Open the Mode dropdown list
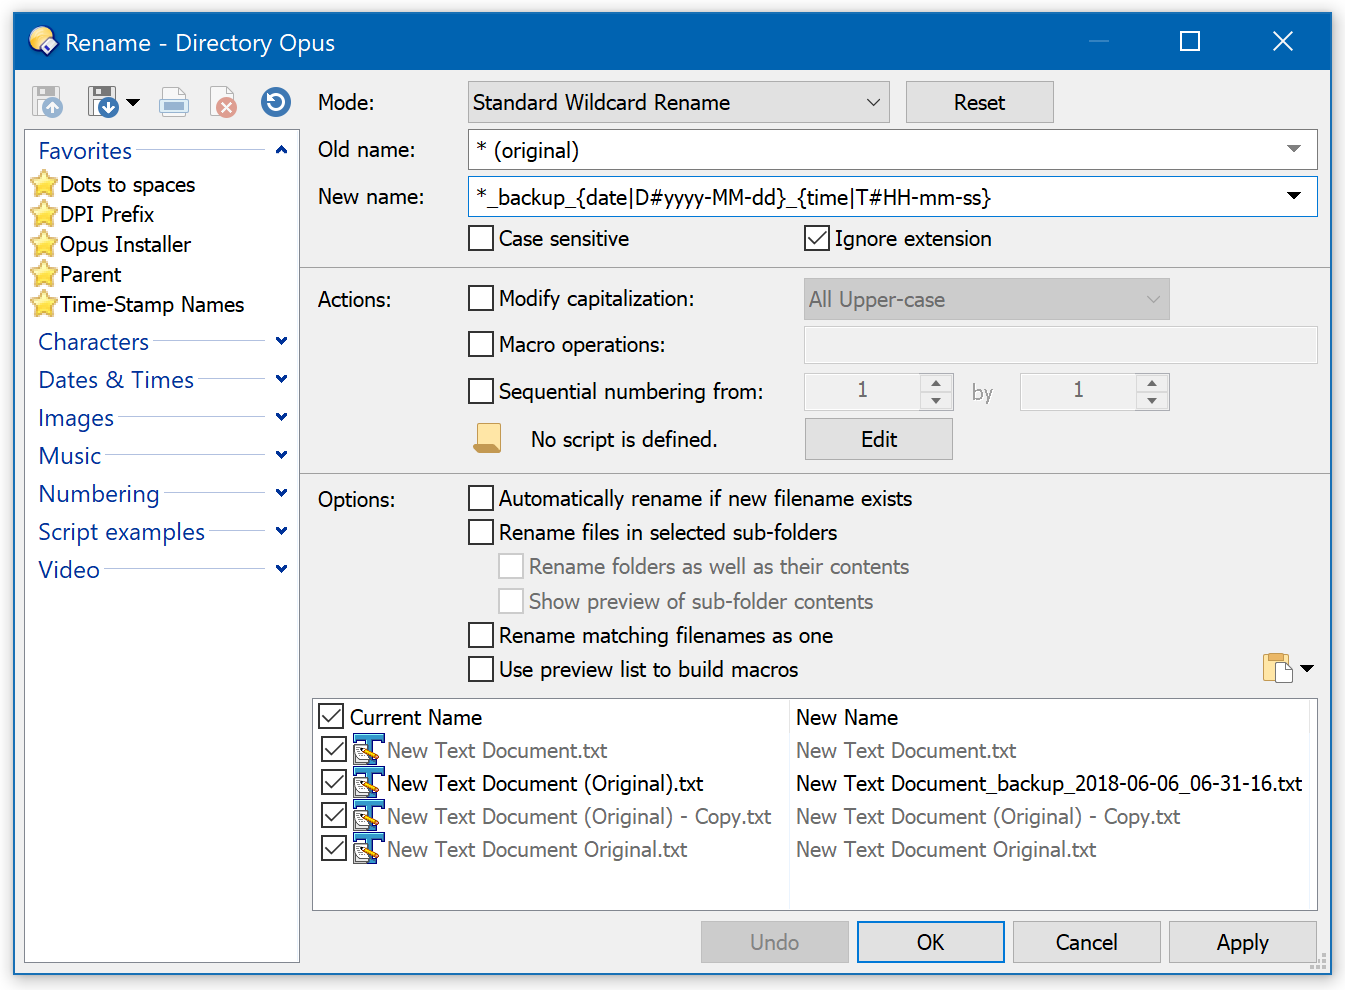Image resolution: width=1345 pixels, height=990 pixels. click(x=678, y=103)
